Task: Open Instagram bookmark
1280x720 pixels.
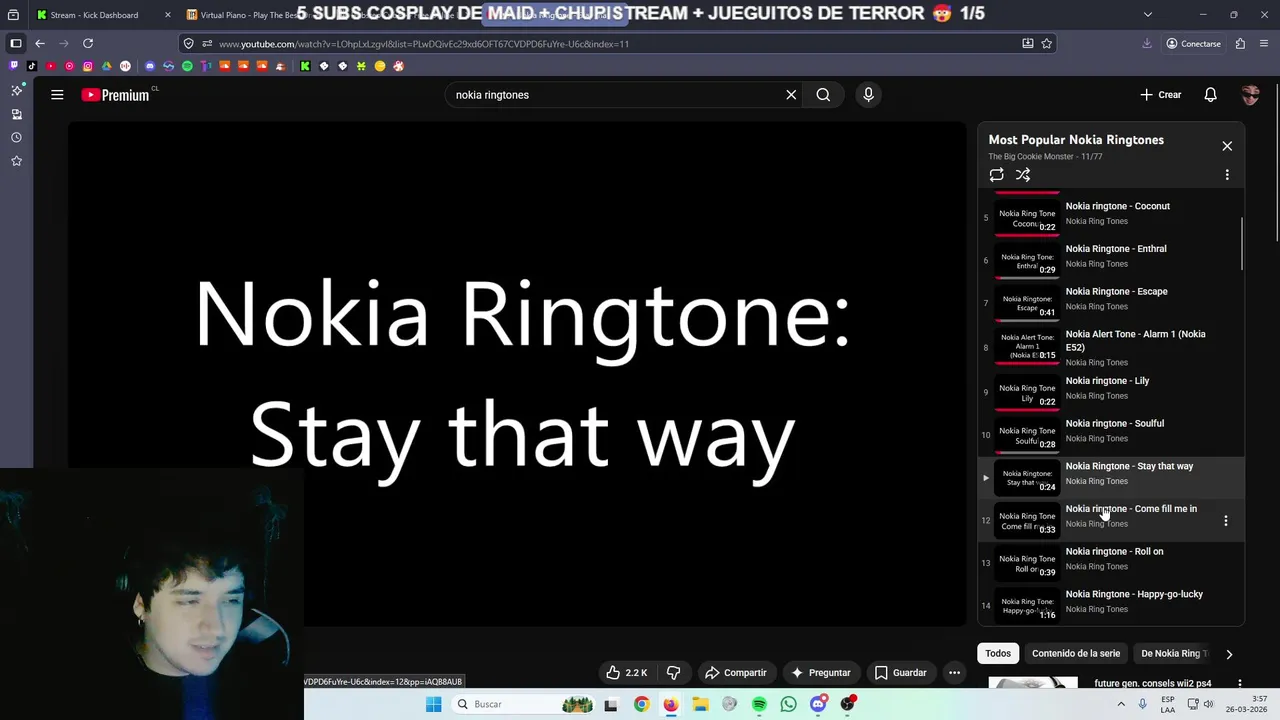Action: 88,66
